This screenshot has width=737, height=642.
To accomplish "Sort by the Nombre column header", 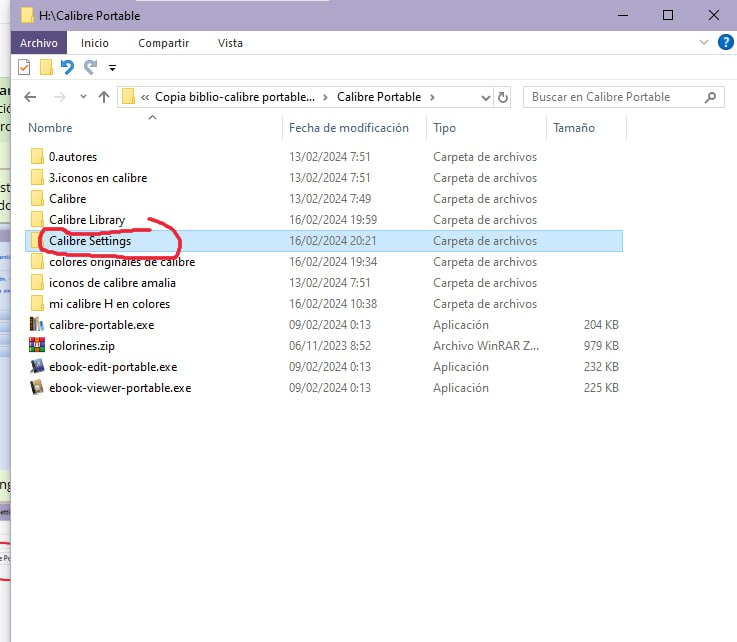I will point(50,128).
